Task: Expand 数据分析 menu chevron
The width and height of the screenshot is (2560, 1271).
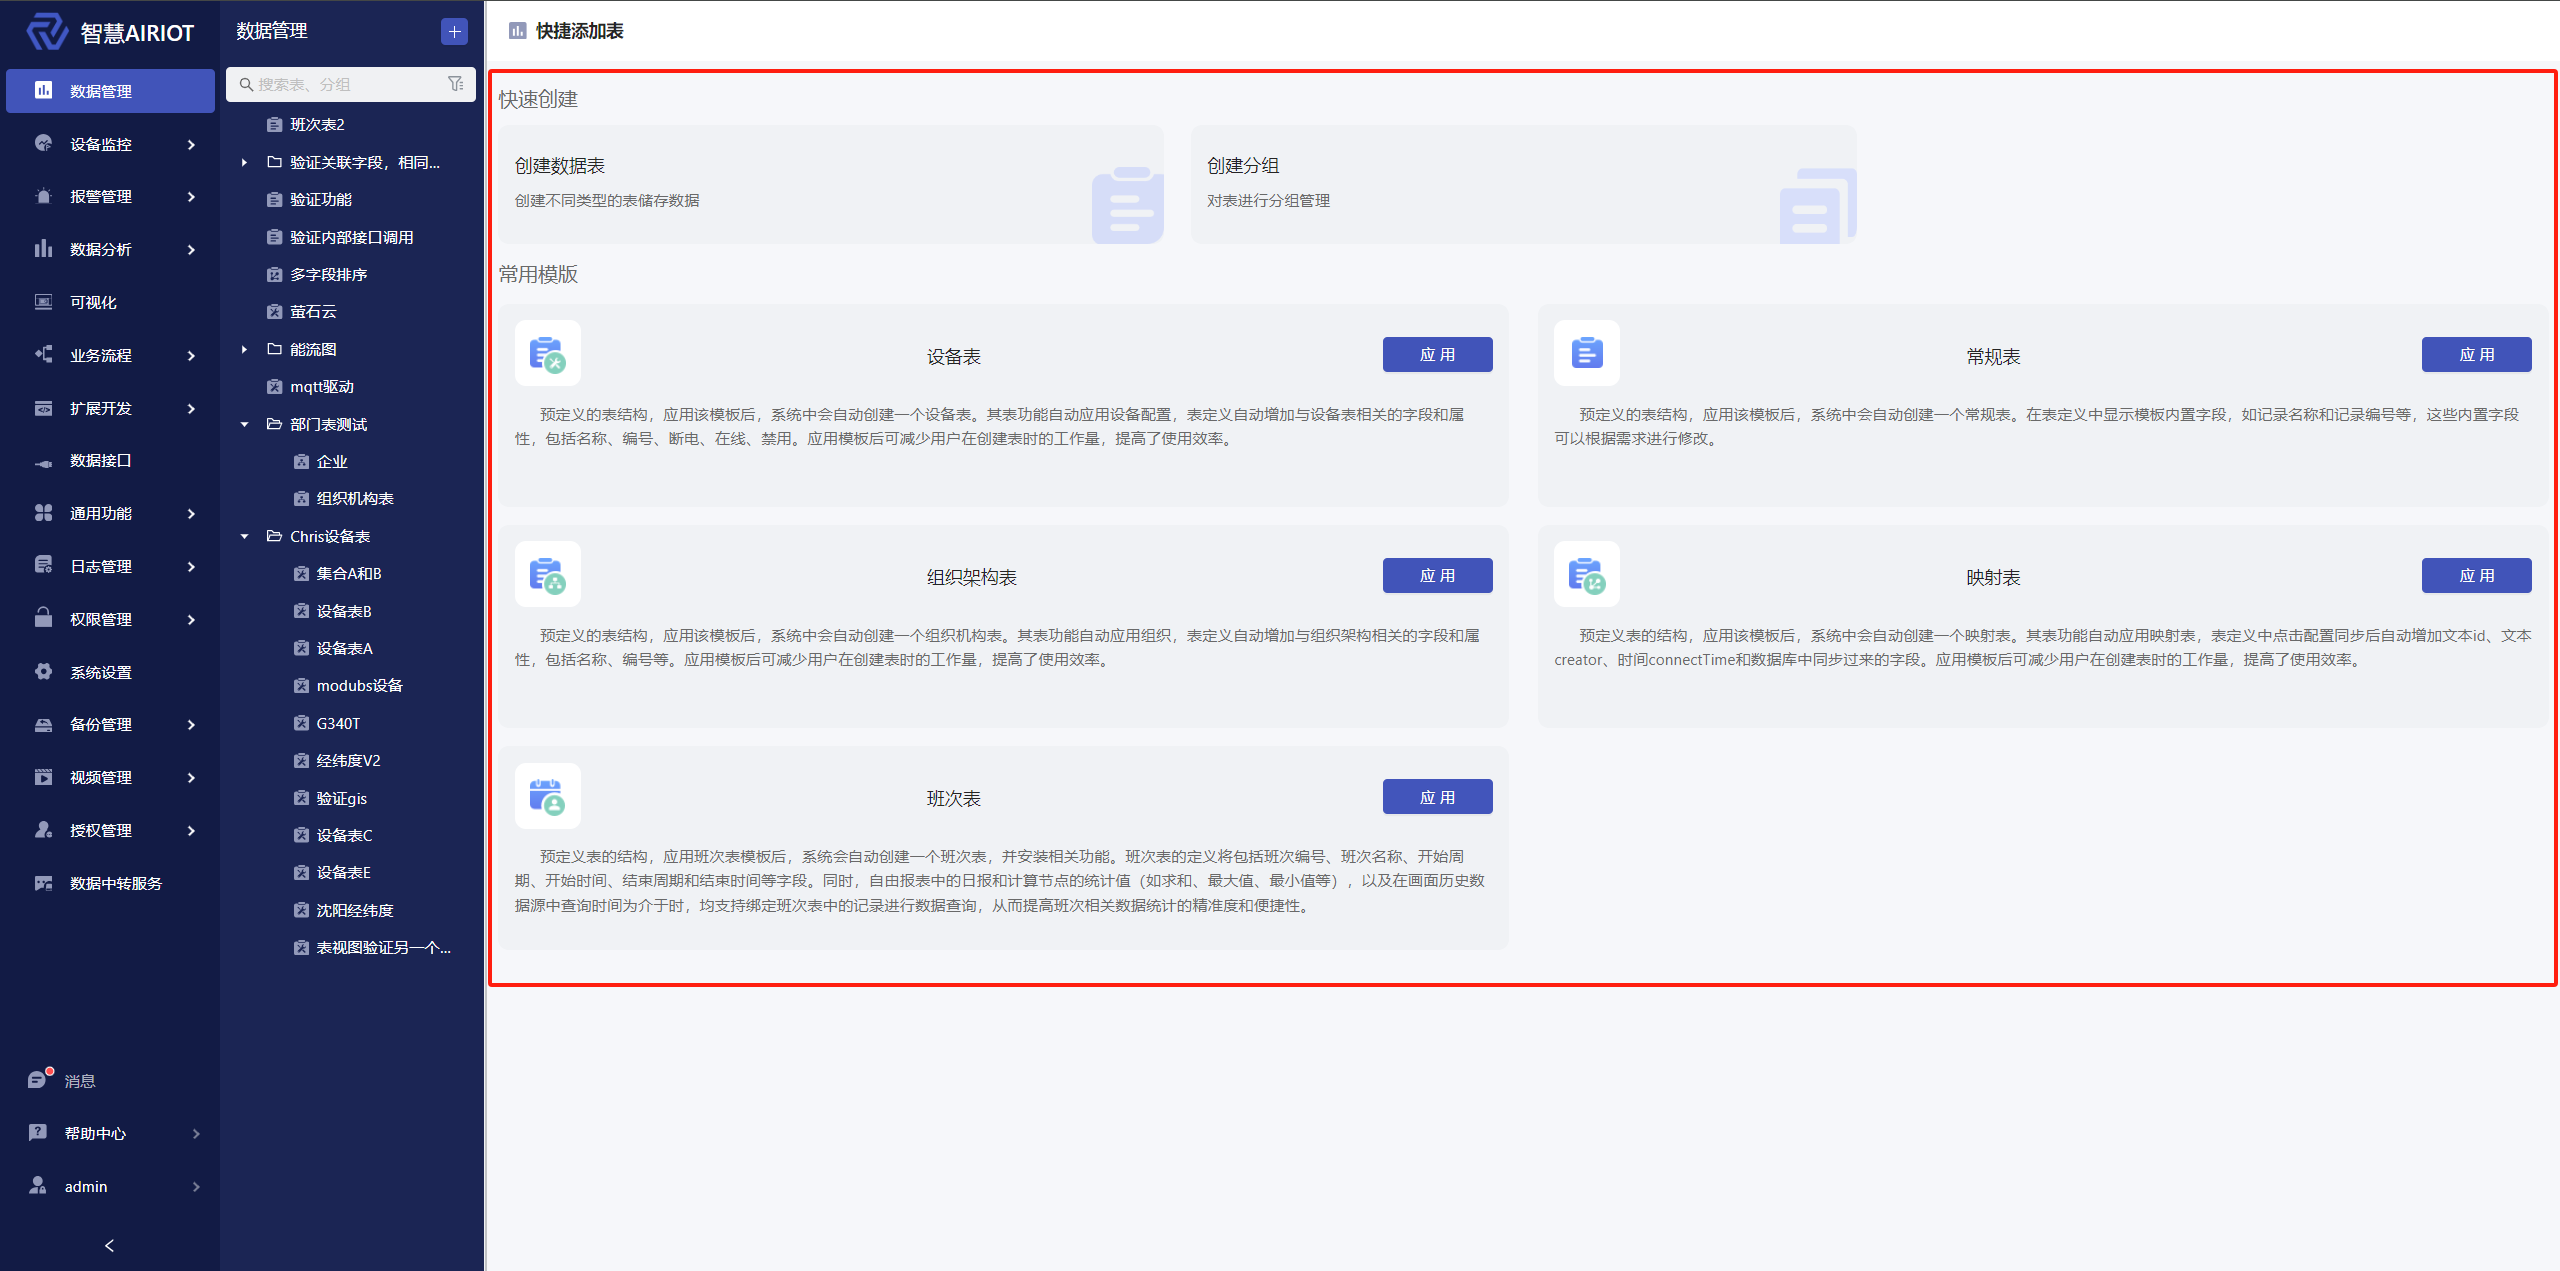Action: (191, 250)
